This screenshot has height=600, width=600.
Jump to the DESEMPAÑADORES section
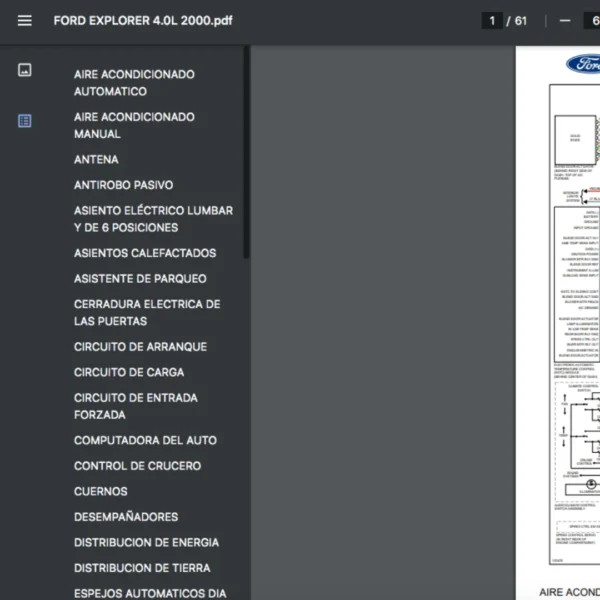tap(126, 517)
